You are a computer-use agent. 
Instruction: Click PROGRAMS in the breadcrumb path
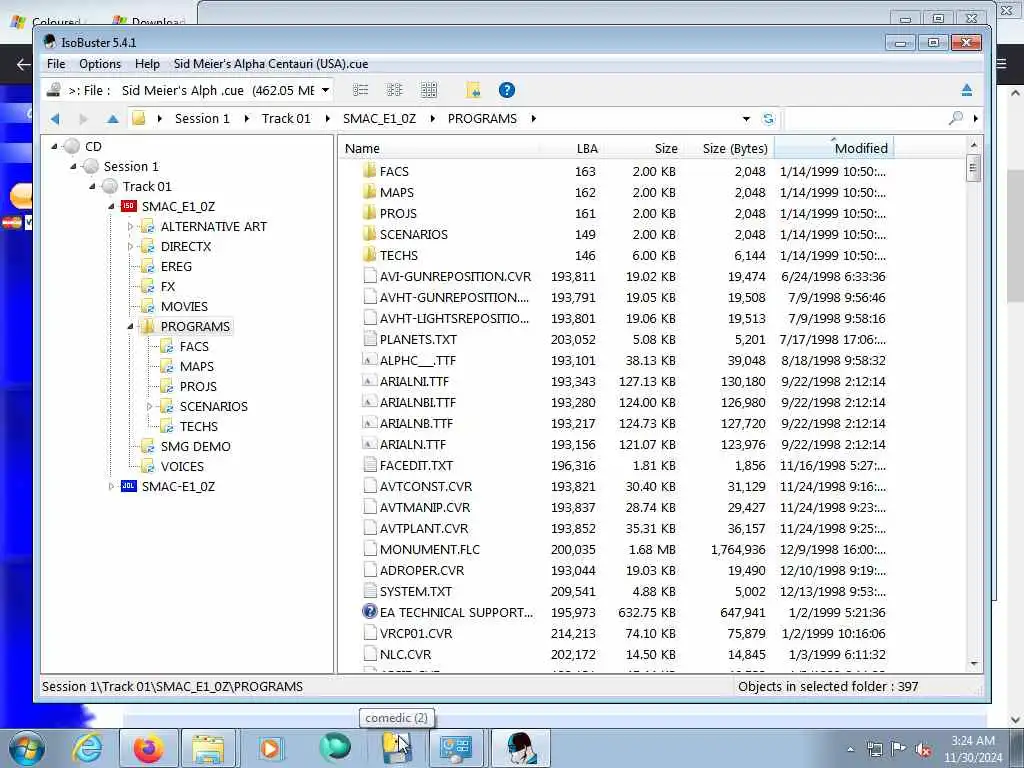(x=482, y=119)
